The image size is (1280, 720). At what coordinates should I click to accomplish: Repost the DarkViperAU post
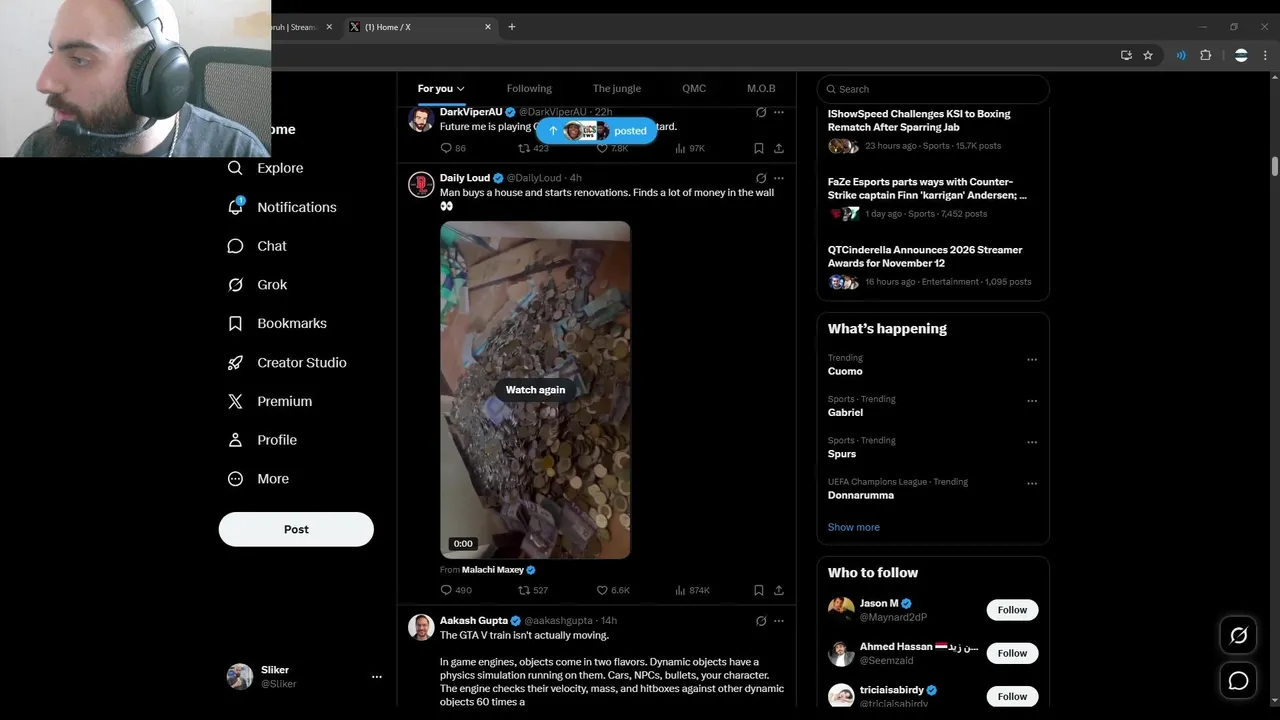(x=532, y=148)
